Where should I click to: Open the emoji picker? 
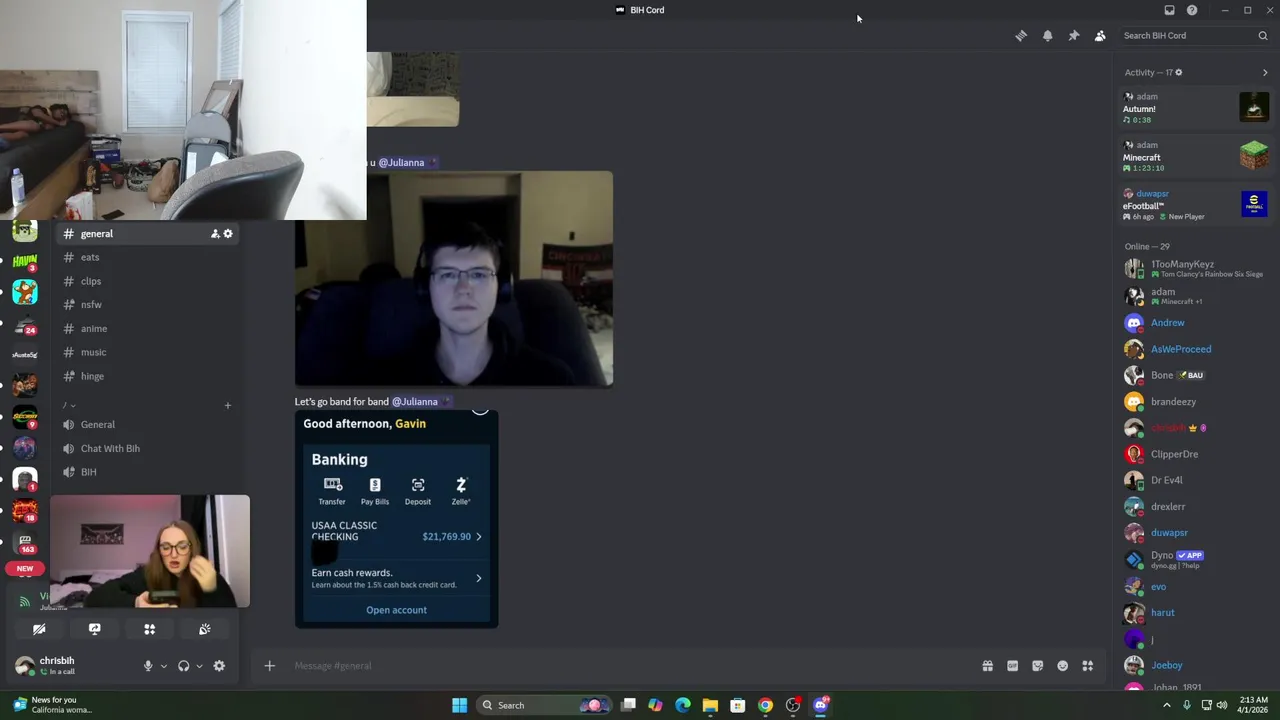coord(1062,666)
